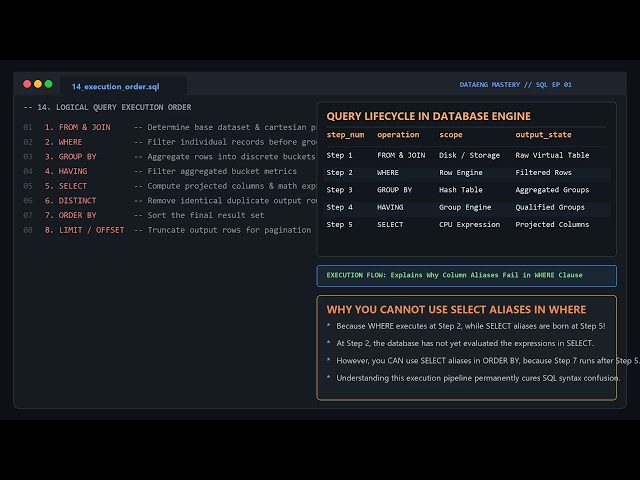Click the 'Aggregated Groups' cell

click(552, 190)
